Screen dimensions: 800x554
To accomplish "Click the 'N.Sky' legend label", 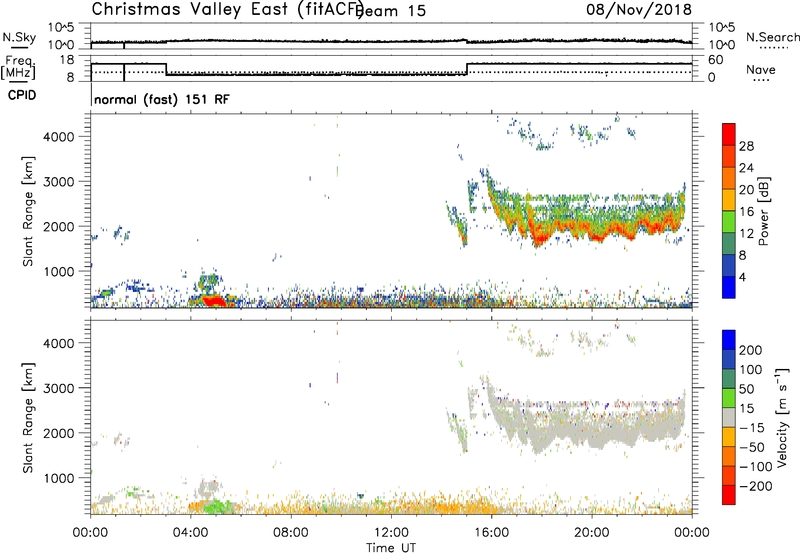I will 19,37.
